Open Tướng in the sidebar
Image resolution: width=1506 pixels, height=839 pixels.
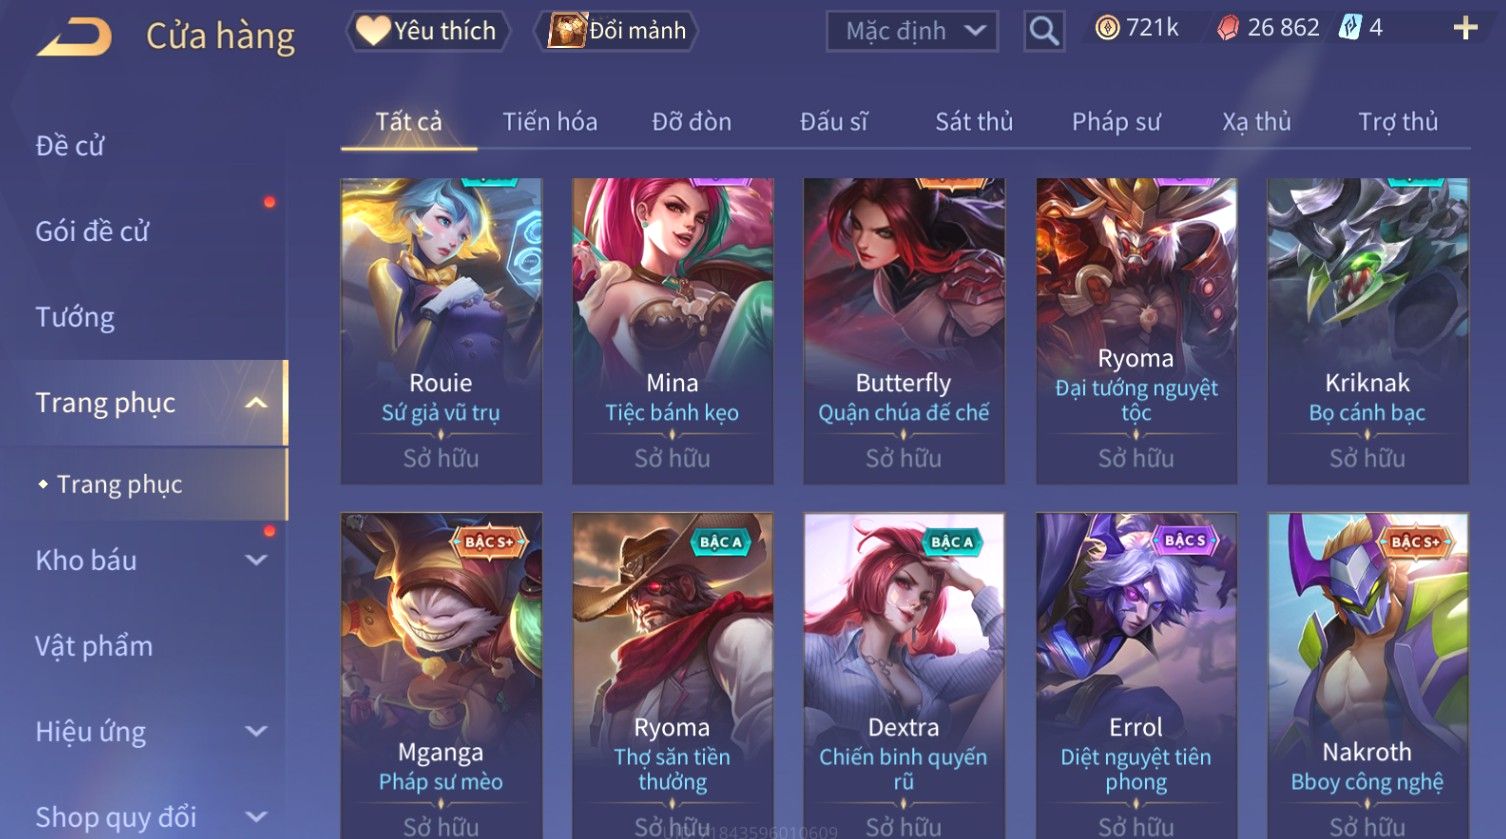point(75,317)
